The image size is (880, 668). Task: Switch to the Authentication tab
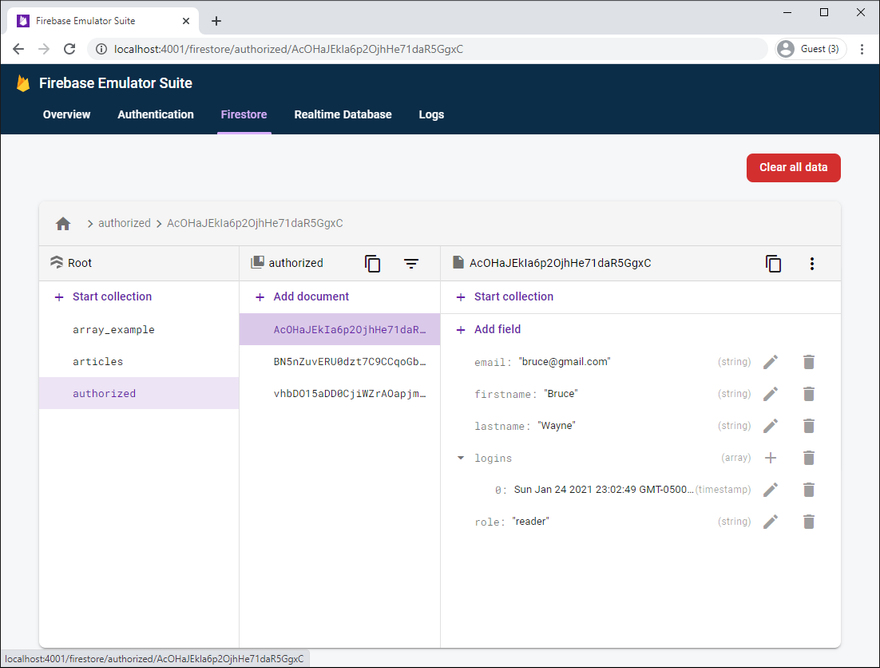(x=155, y=115)
